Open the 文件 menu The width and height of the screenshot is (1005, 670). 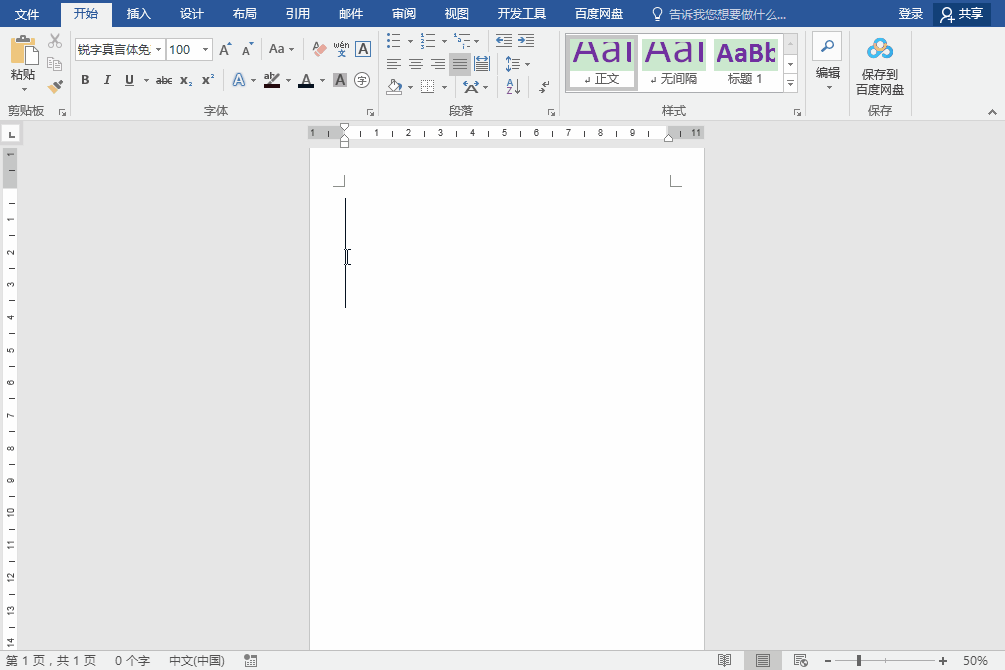click(27, 14)
